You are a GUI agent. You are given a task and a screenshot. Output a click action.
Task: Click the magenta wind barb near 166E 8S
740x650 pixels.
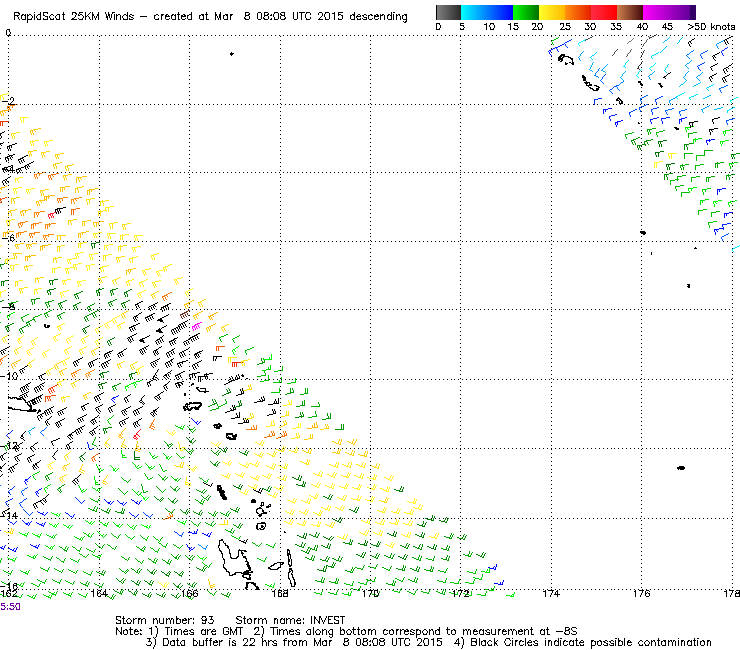196,326
